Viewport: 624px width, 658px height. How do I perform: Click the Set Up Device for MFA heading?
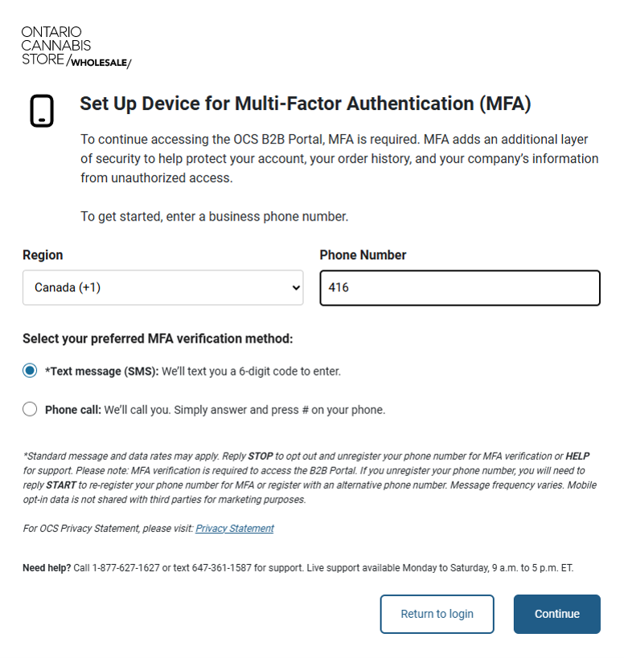(305, 104)
